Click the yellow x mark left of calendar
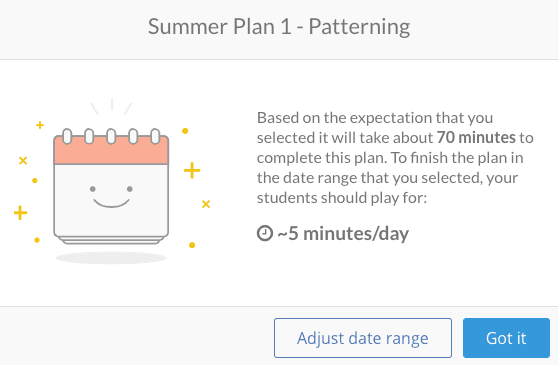This screenshot has width=558, height=365. [x=23, y=160]
